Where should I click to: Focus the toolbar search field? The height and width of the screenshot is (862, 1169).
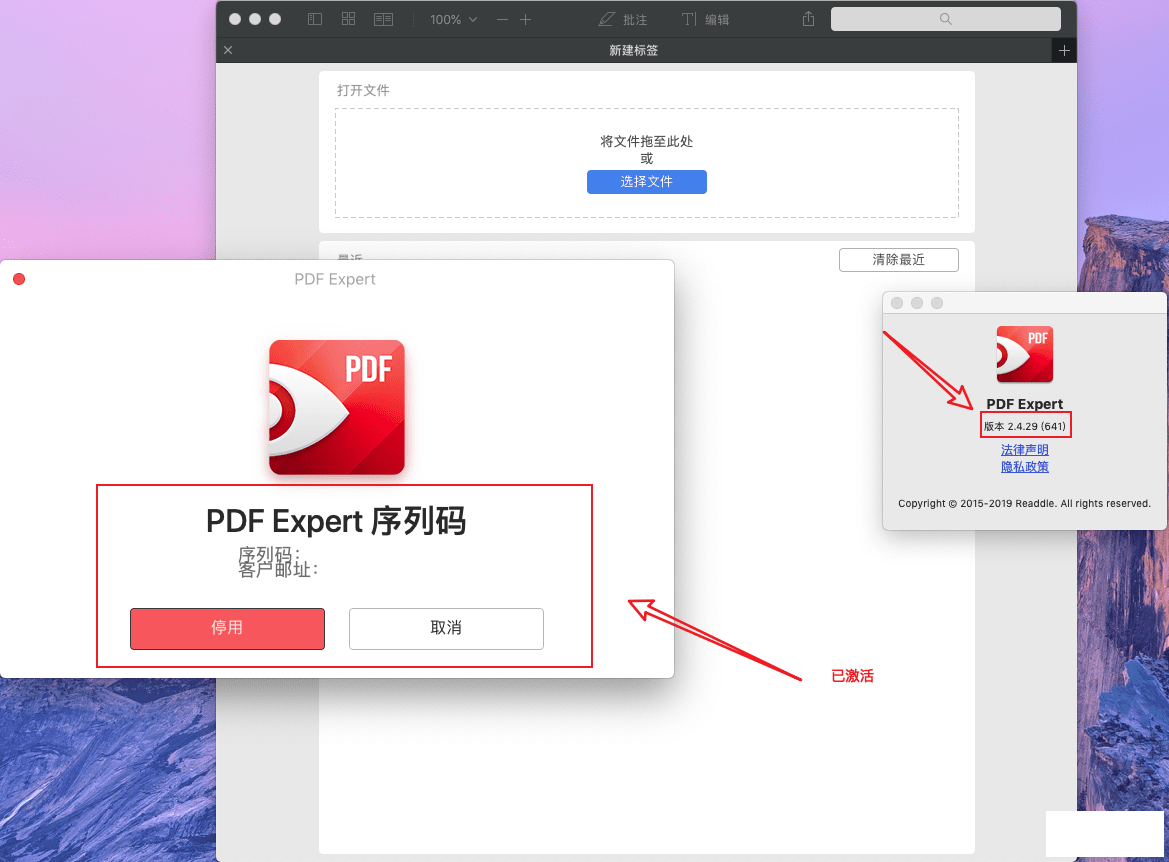[x=945, y=19]
